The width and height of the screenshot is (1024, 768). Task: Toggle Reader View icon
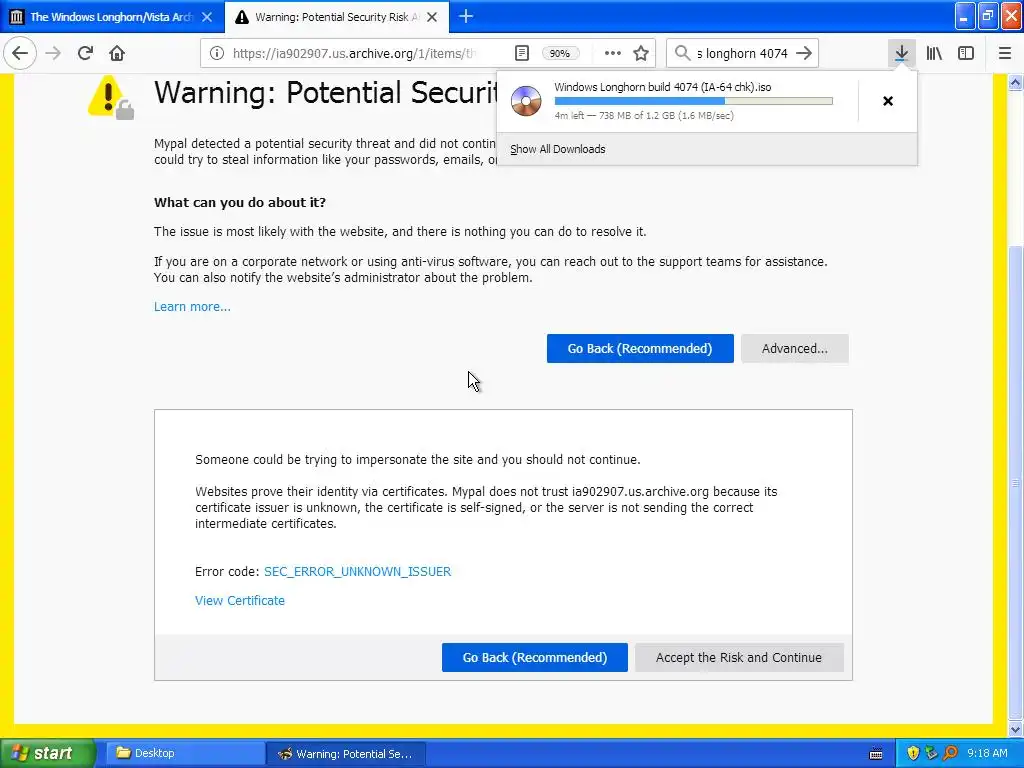522,53
